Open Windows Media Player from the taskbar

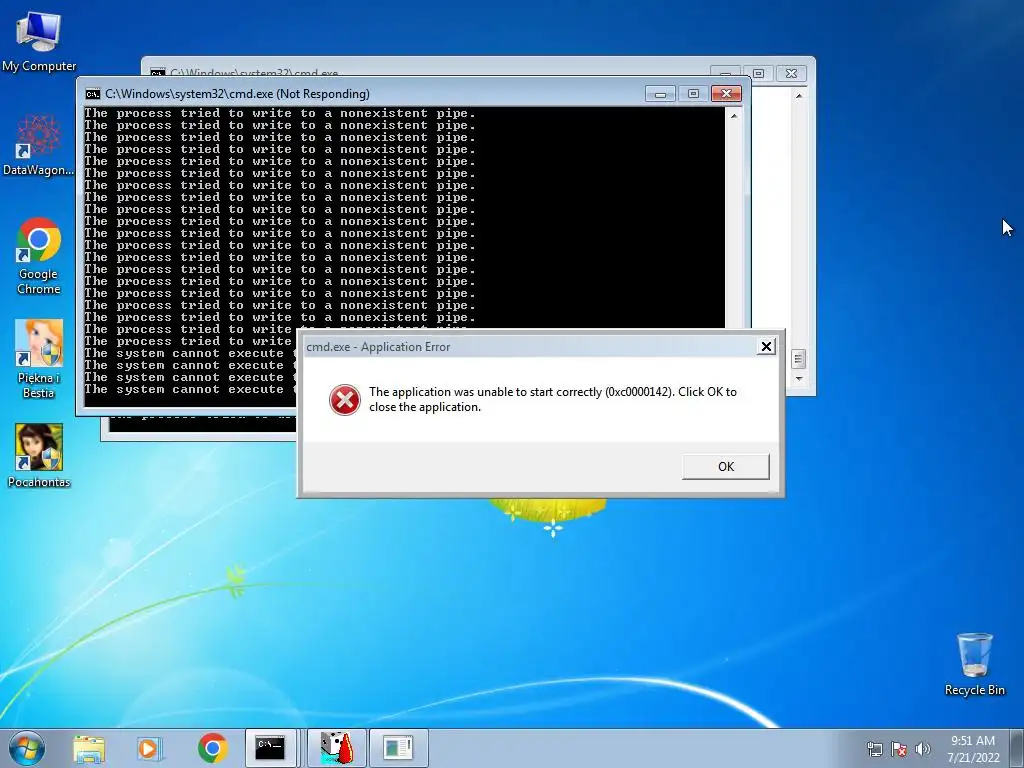(149, 748)
